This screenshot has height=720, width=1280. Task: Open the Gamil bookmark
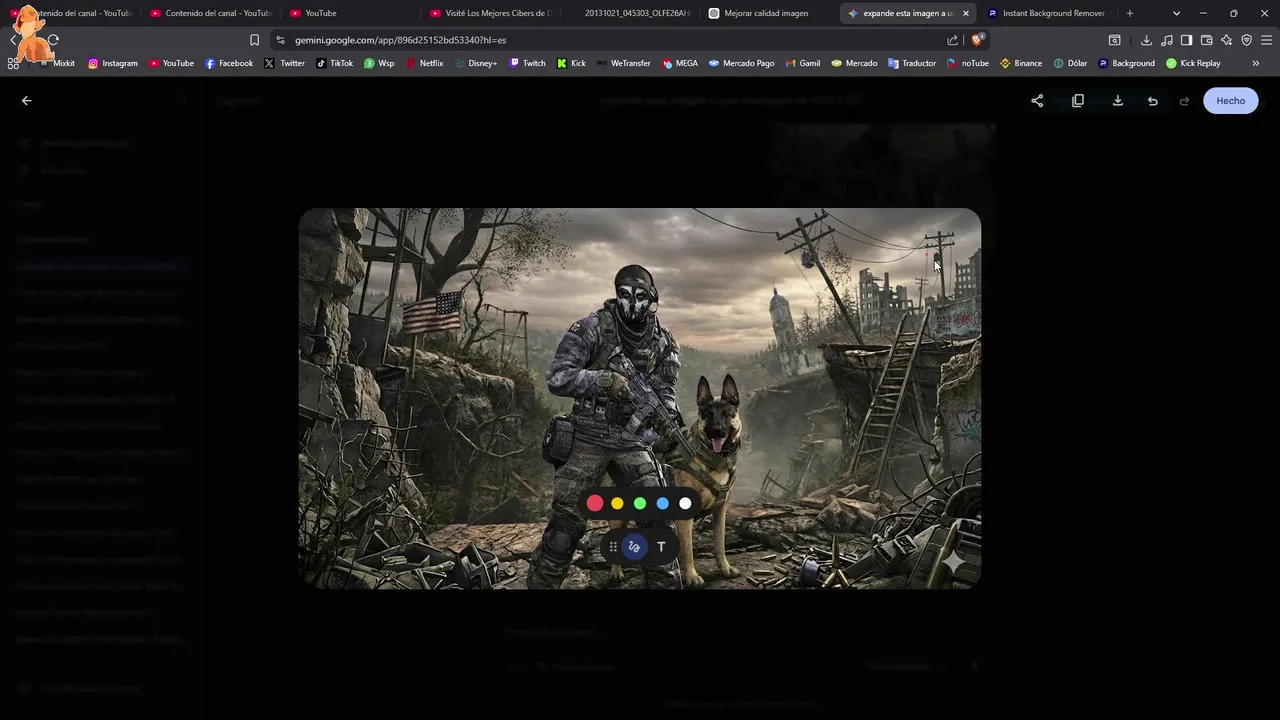pyautogui.click(x=803, y=63)
